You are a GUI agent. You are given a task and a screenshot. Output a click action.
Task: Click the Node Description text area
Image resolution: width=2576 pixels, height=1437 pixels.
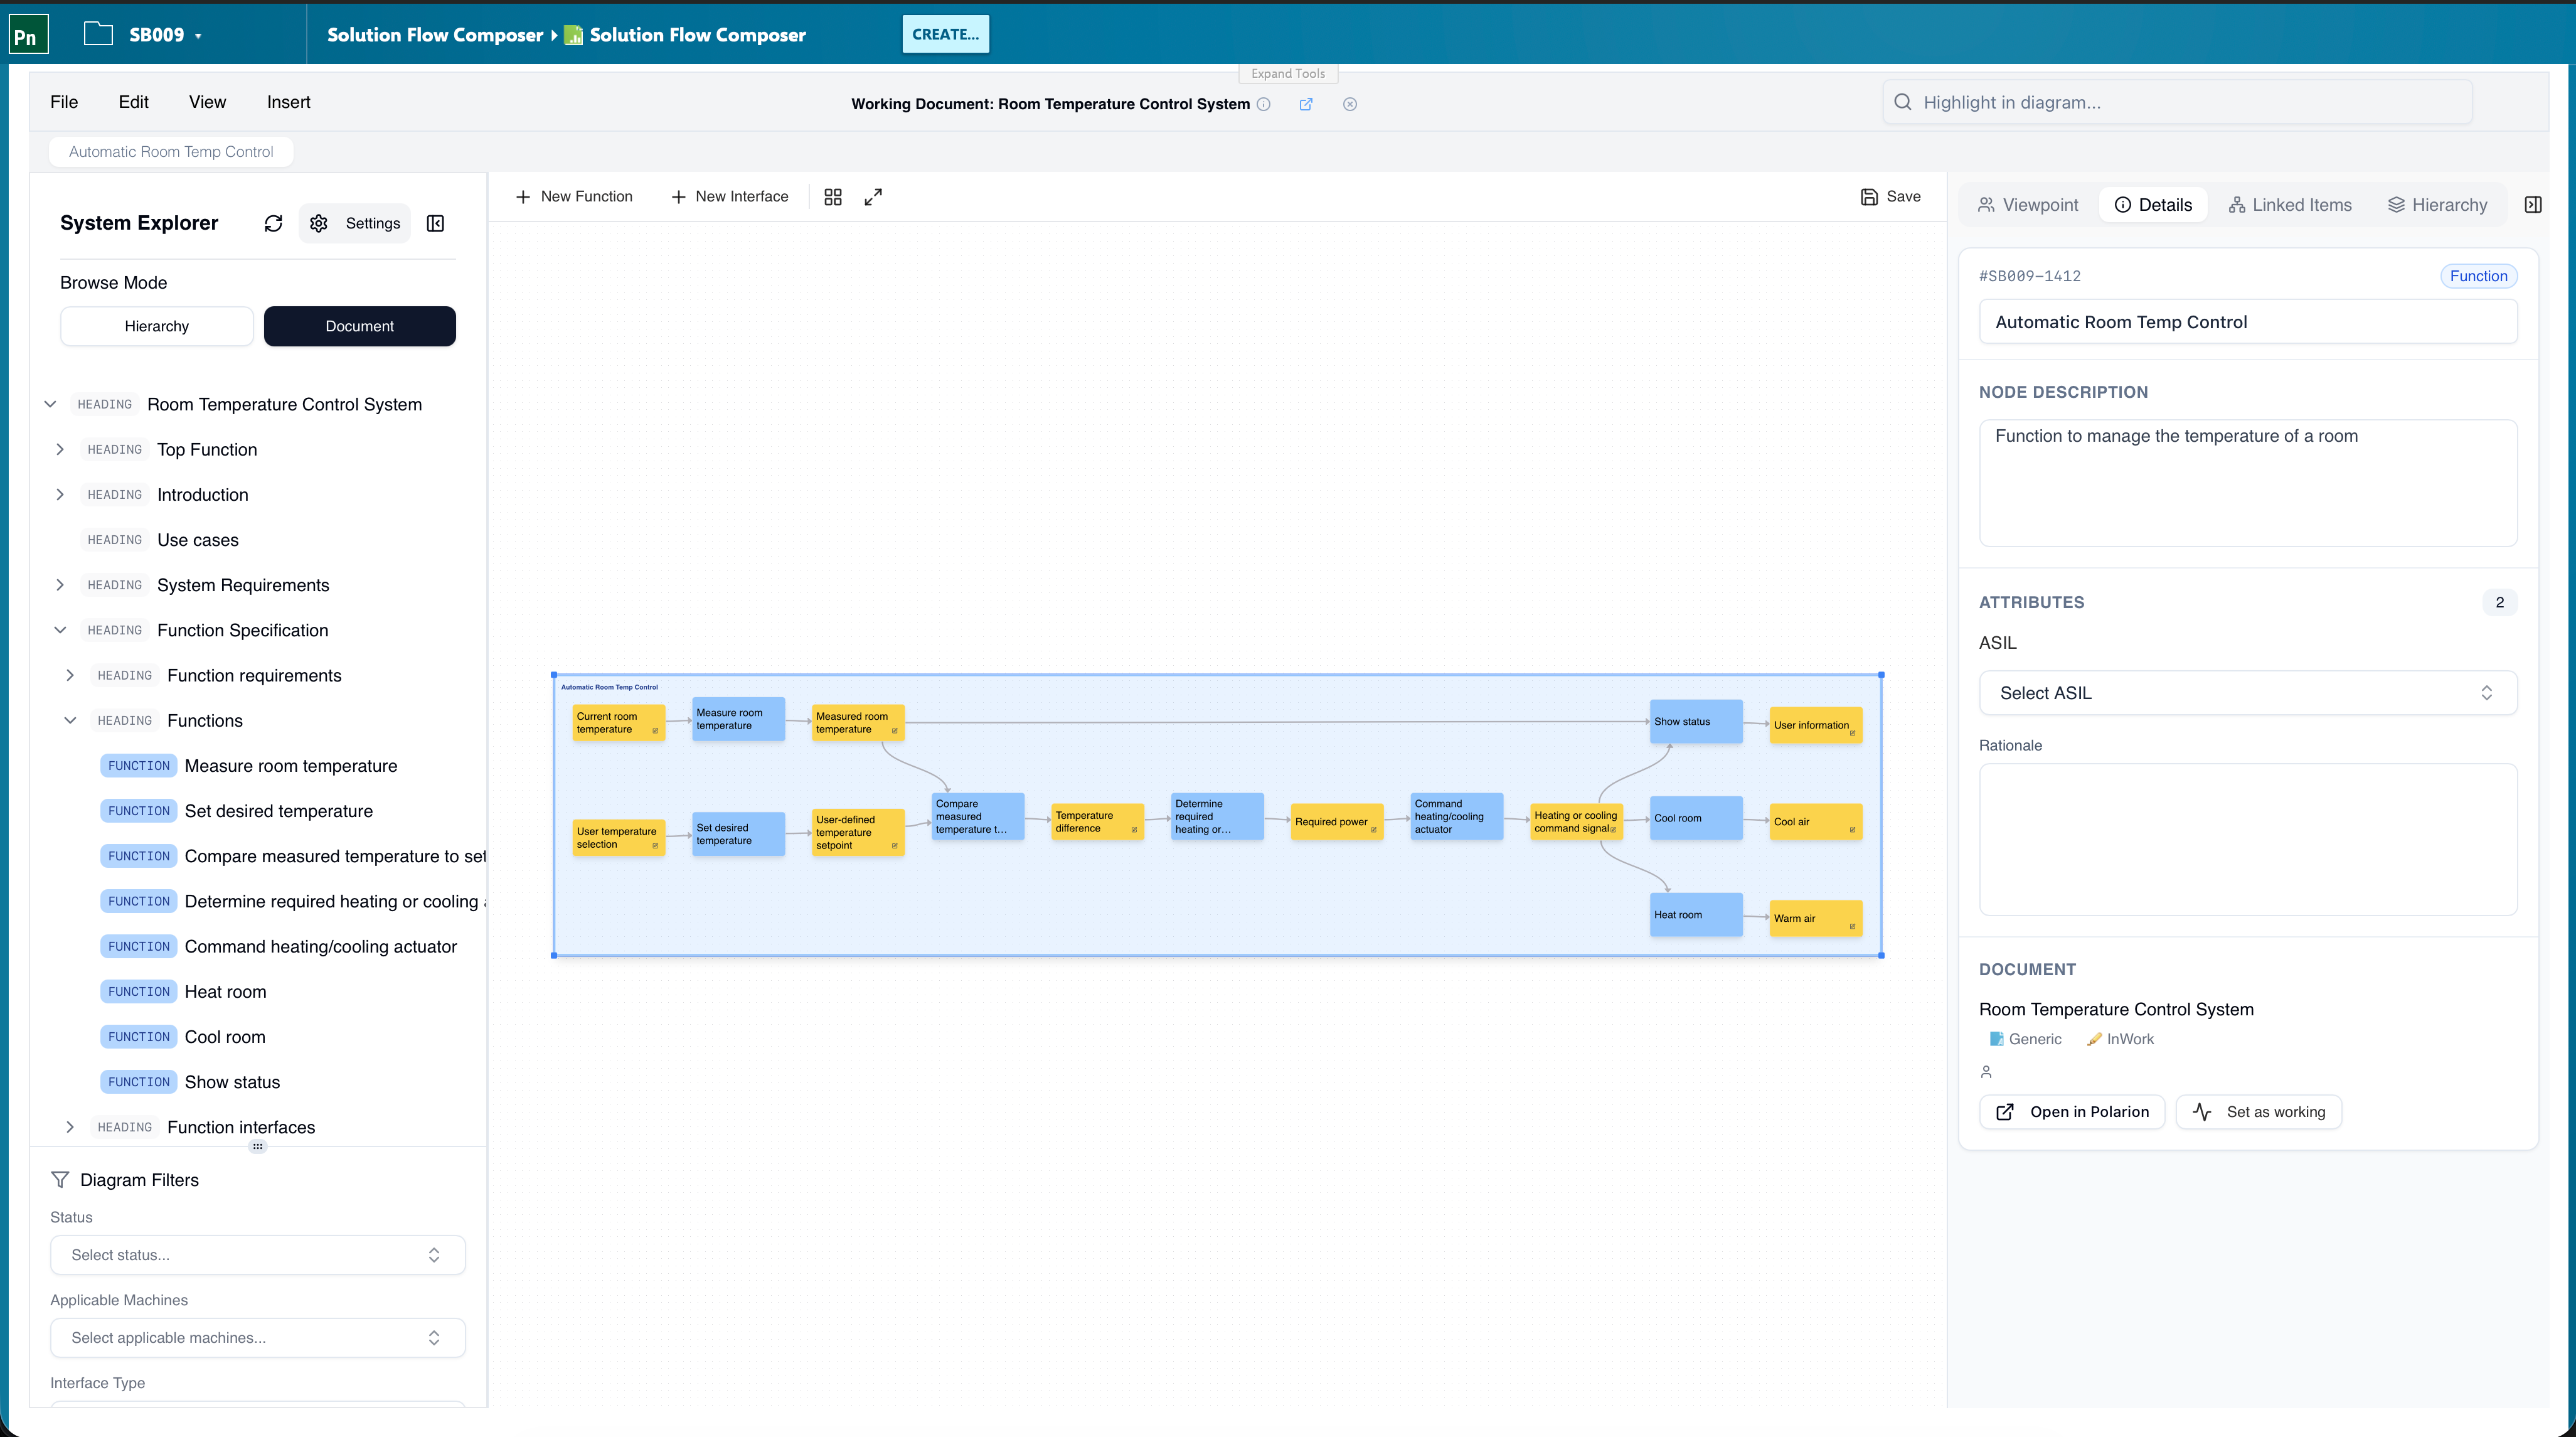(x=2247, y=483)
